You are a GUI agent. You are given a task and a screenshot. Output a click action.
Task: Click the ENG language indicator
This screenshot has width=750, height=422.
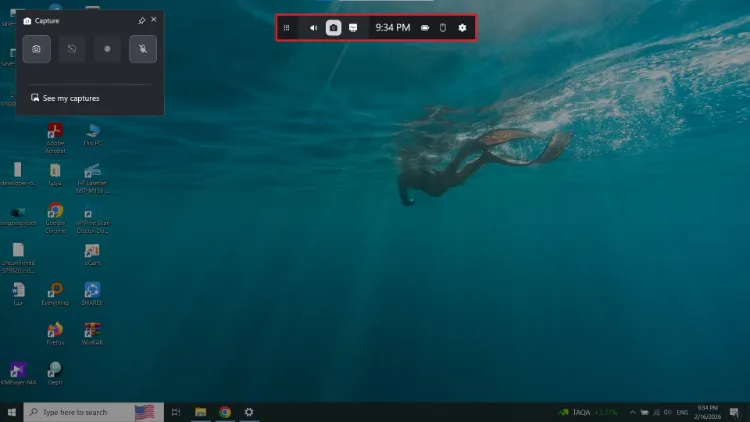click(682, 412)
